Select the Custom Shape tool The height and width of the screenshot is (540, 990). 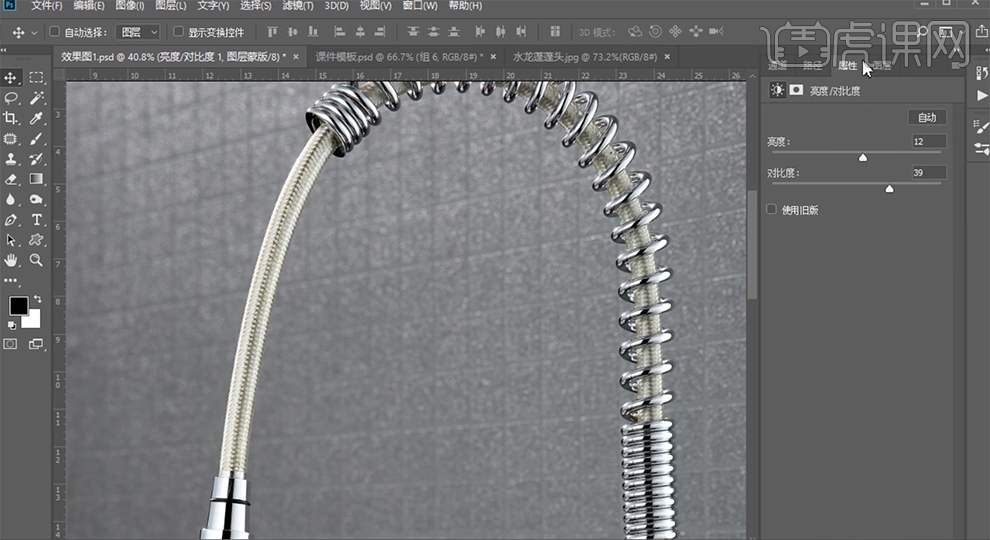[x=36, y=240]
